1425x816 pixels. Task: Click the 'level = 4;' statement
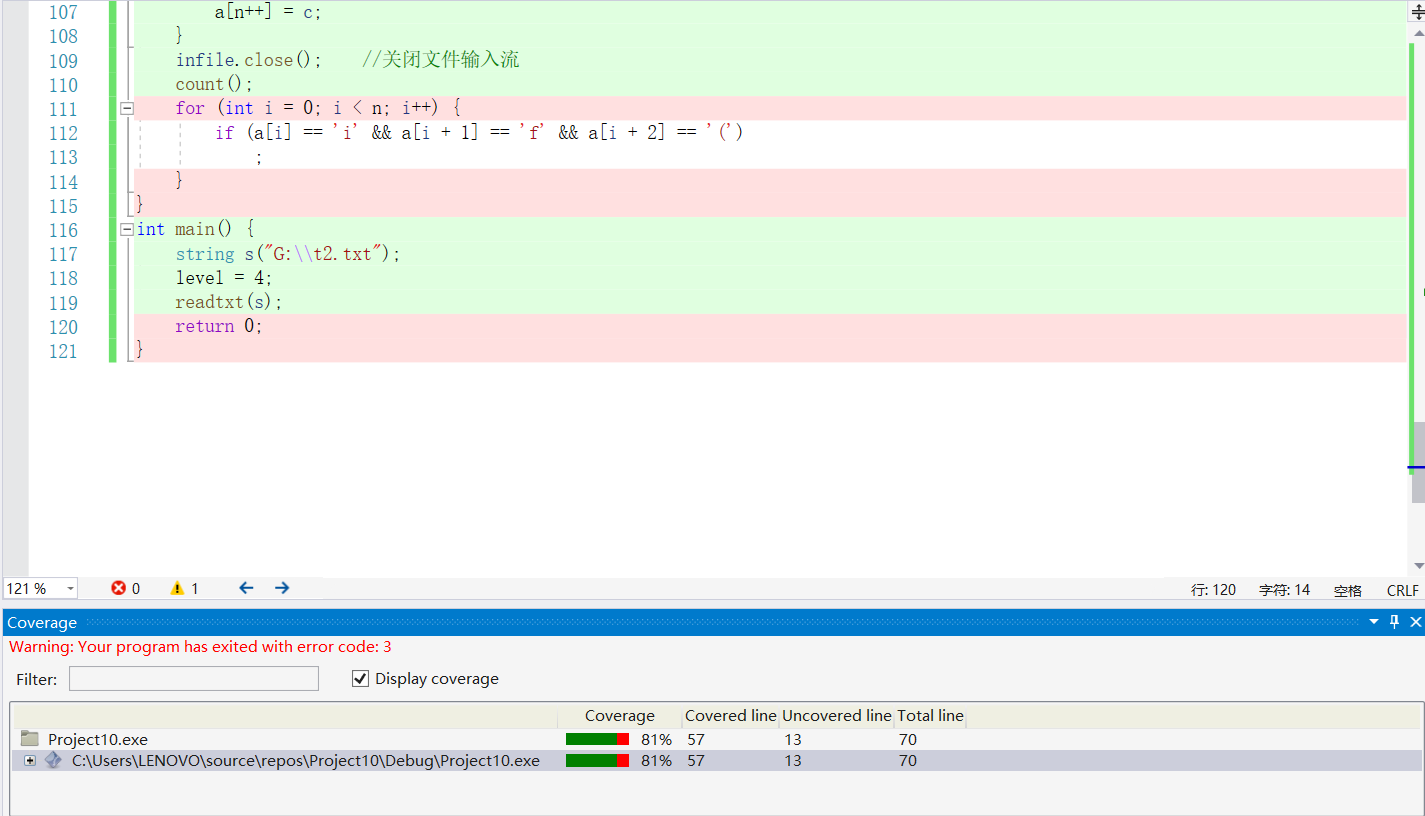tap(224, 278)
